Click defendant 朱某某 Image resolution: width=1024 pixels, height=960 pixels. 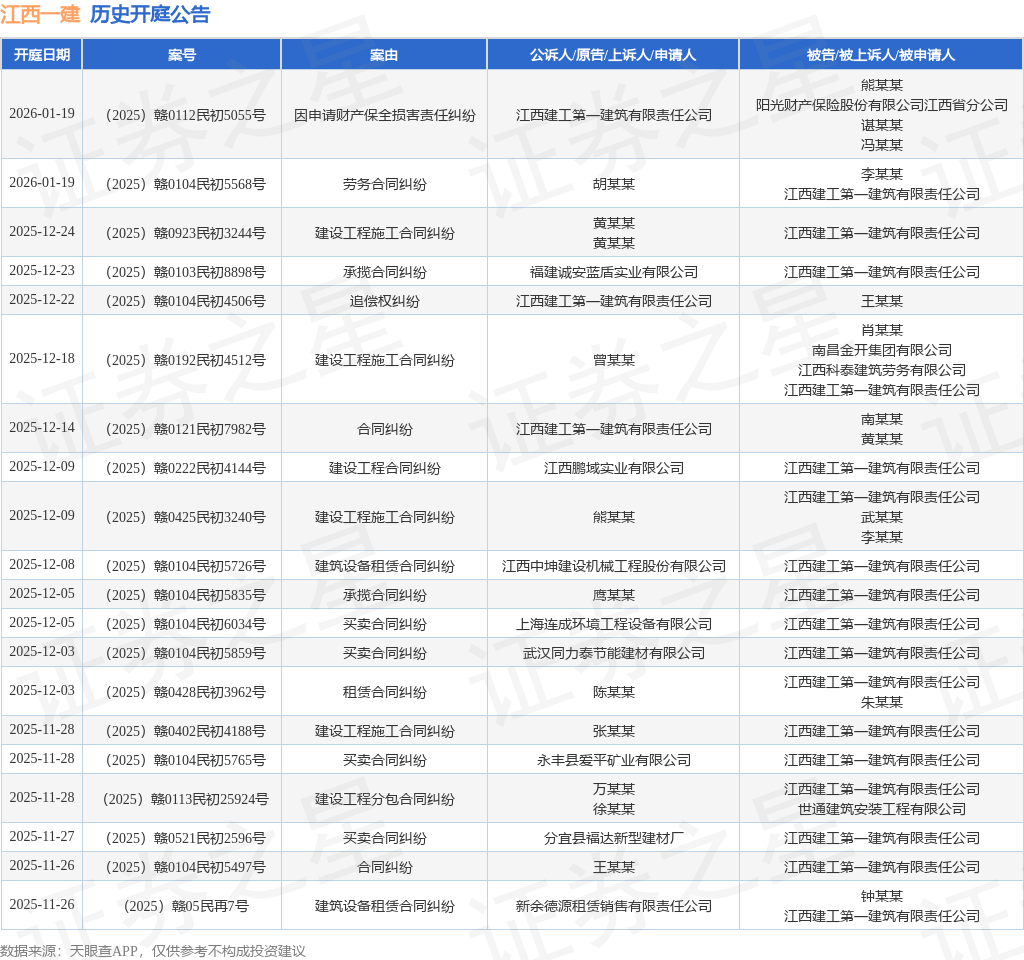click(x=882, y=702)
